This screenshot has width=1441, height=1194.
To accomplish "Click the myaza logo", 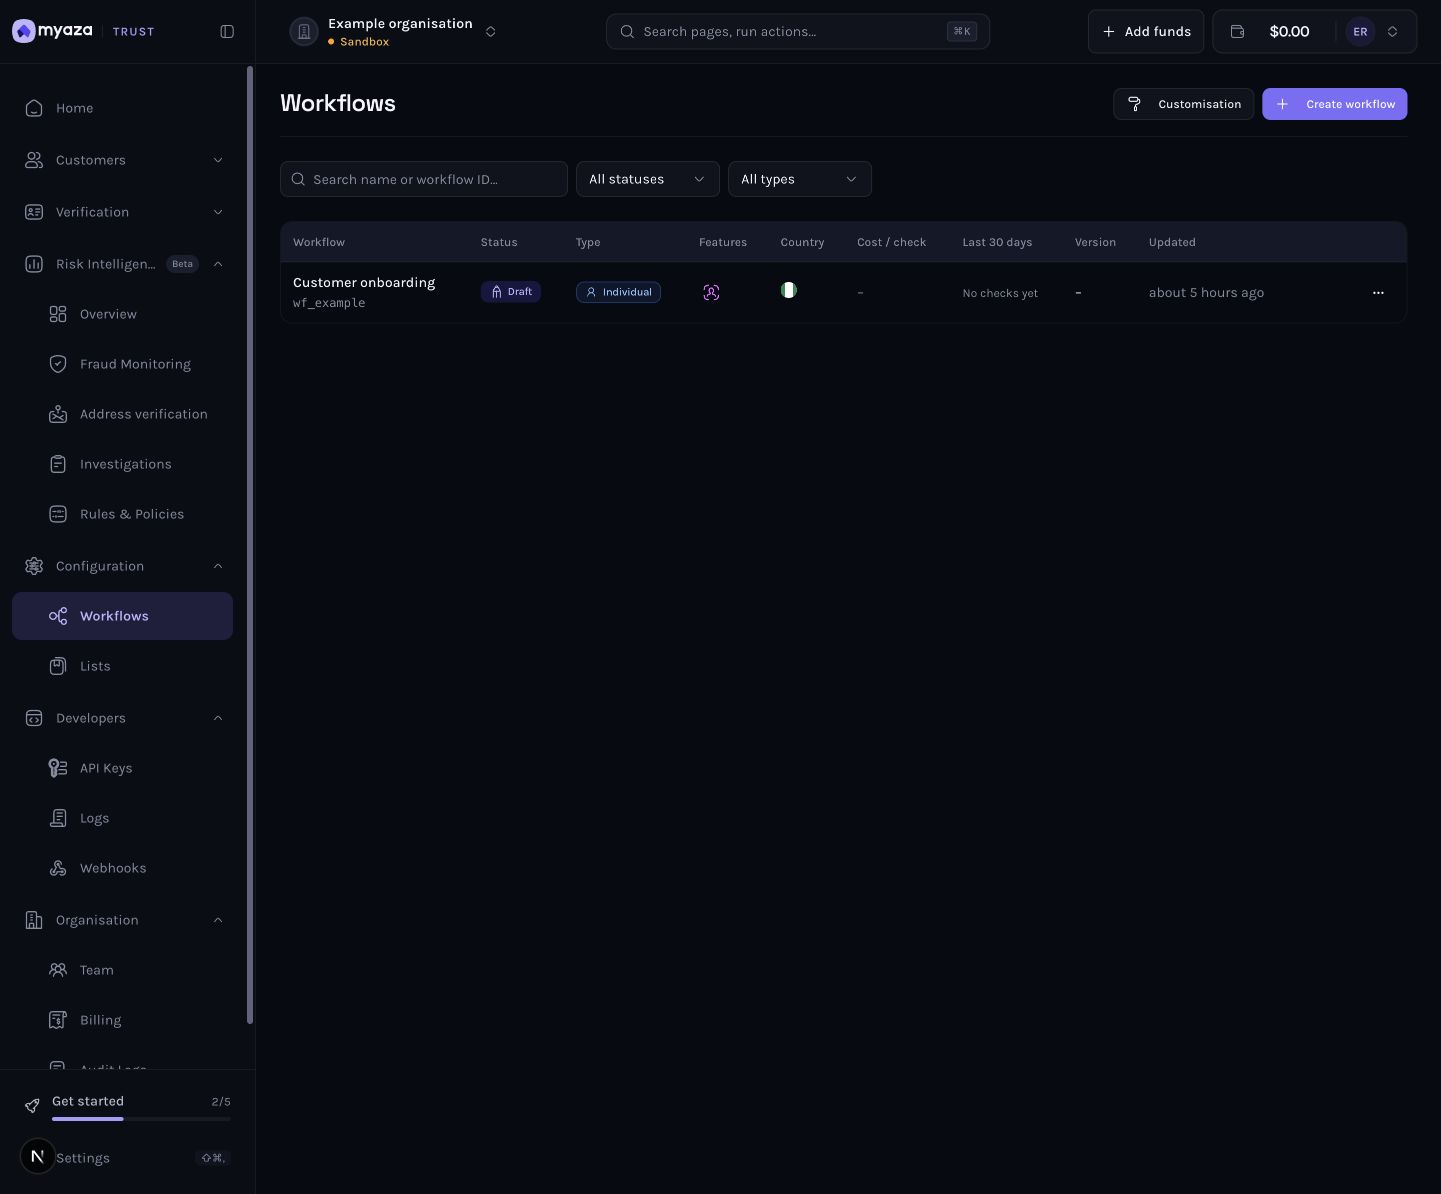I will [53, 31].
